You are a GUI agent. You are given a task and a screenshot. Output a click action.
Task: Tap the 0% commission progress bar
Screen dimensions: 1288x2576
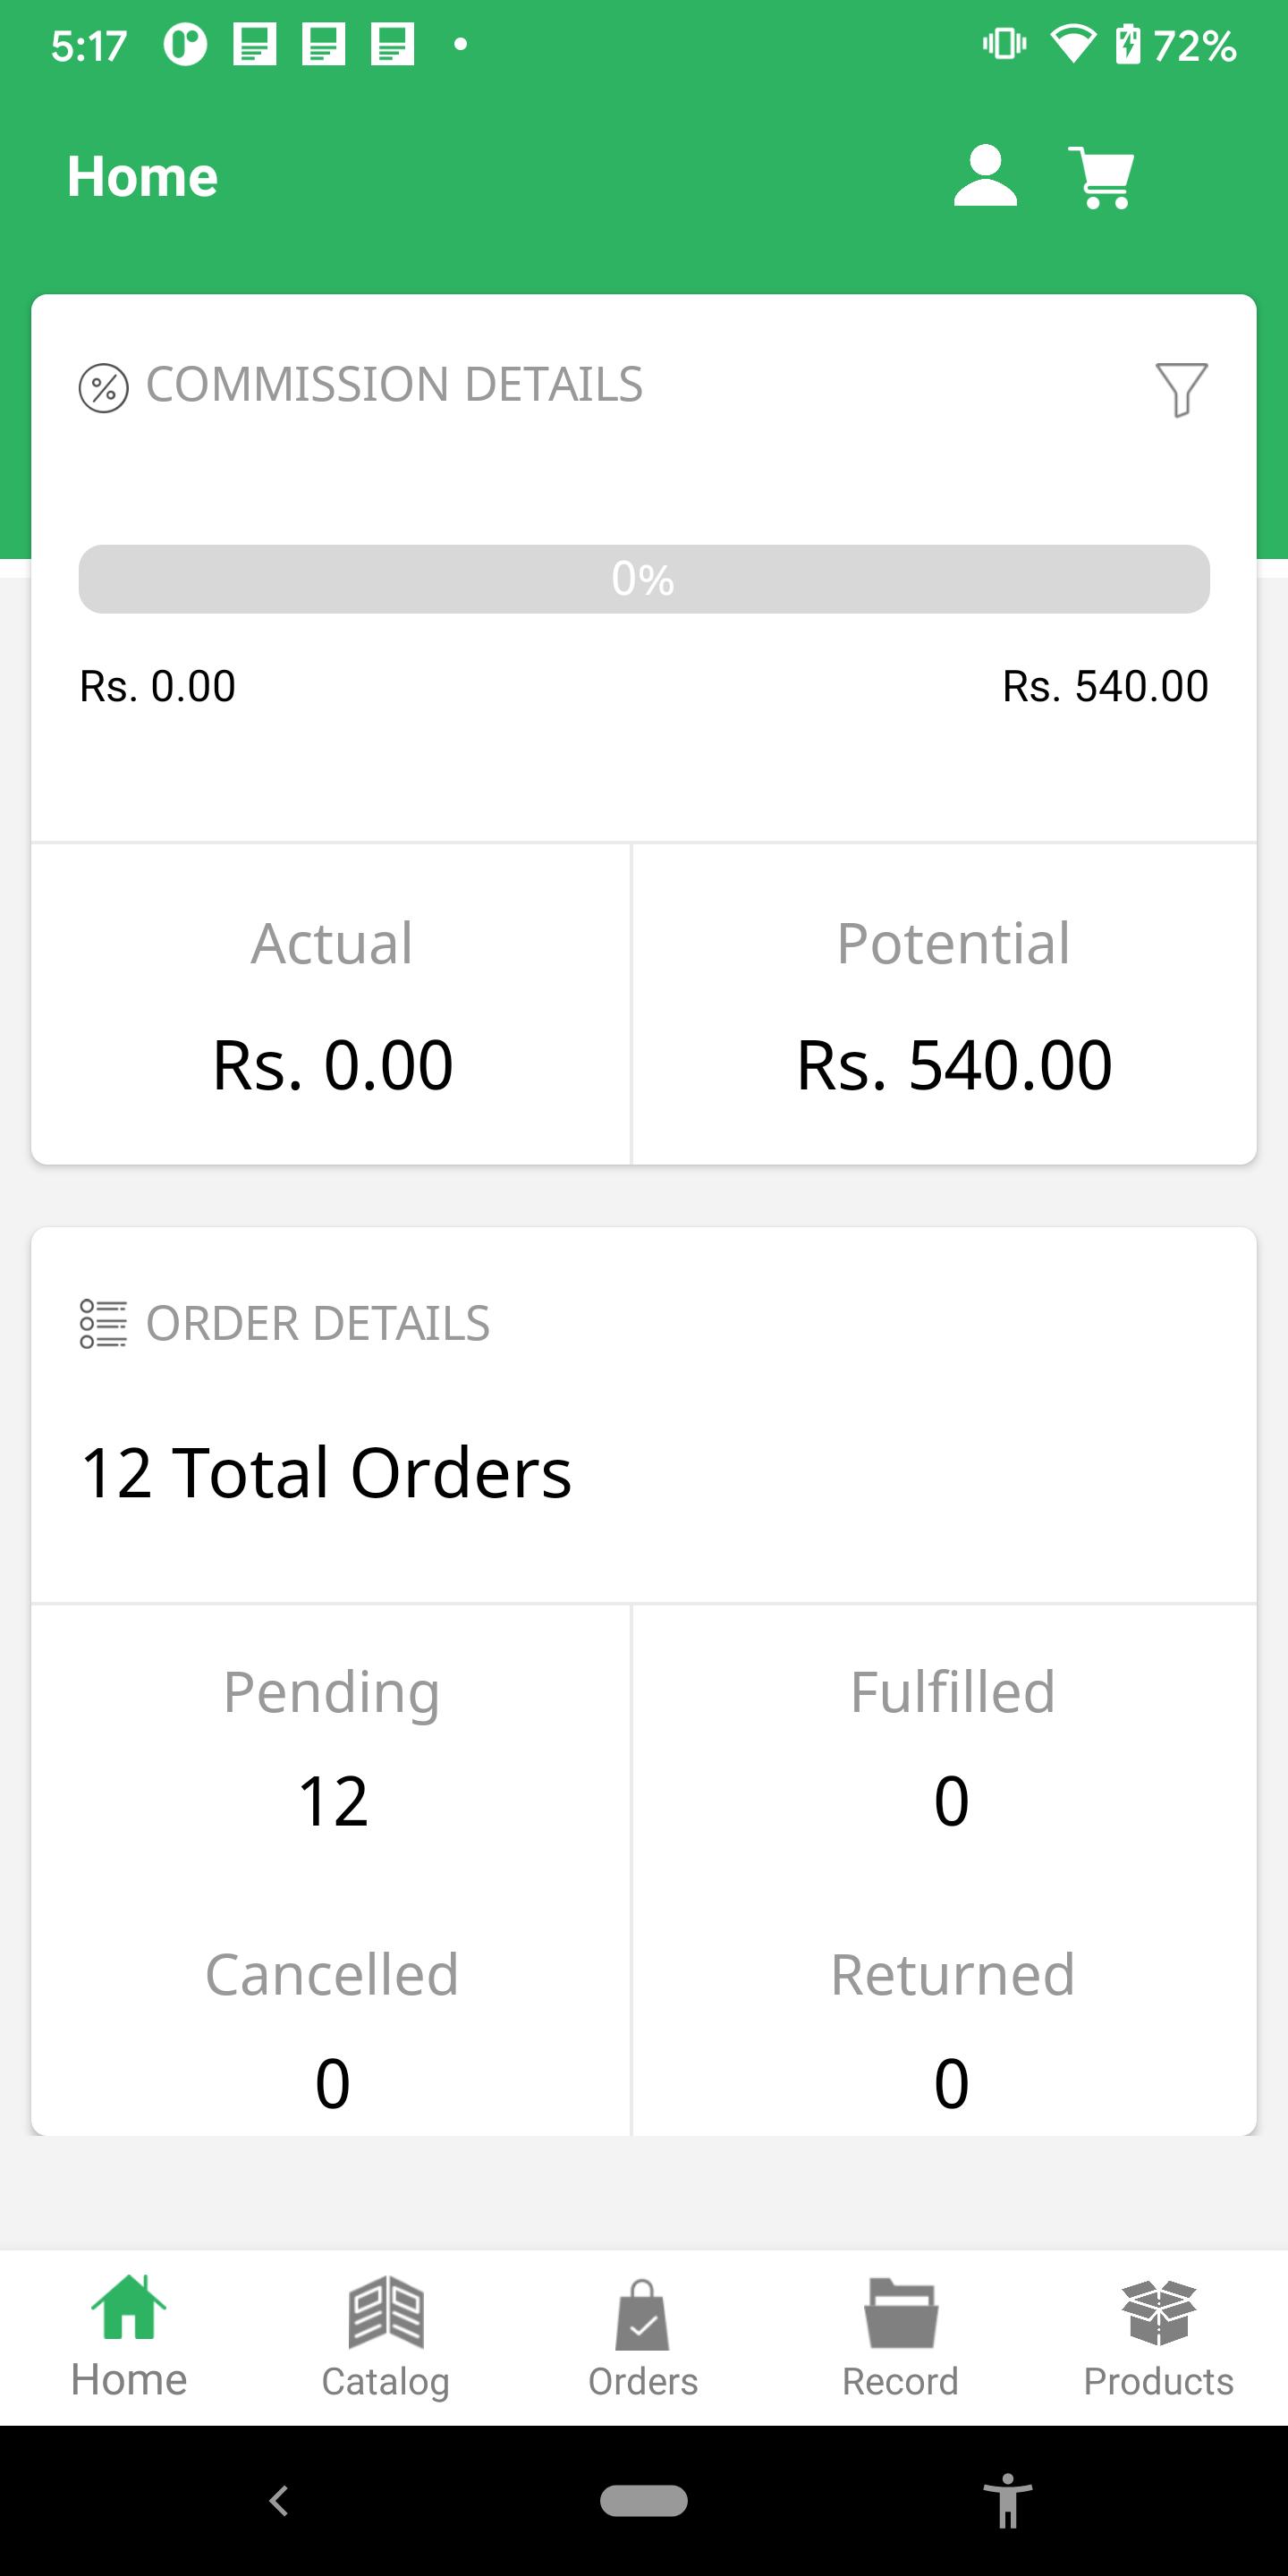point(644,579)
